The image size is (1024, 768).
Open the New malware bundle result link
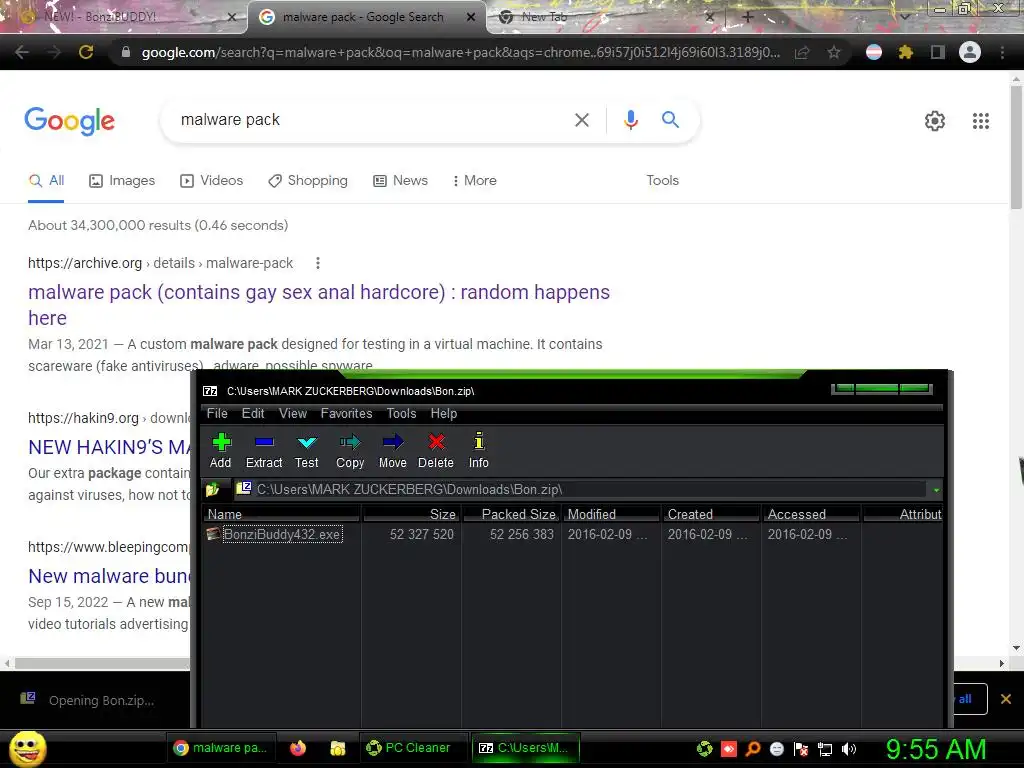pyautogui.click(x=110, y=576)
